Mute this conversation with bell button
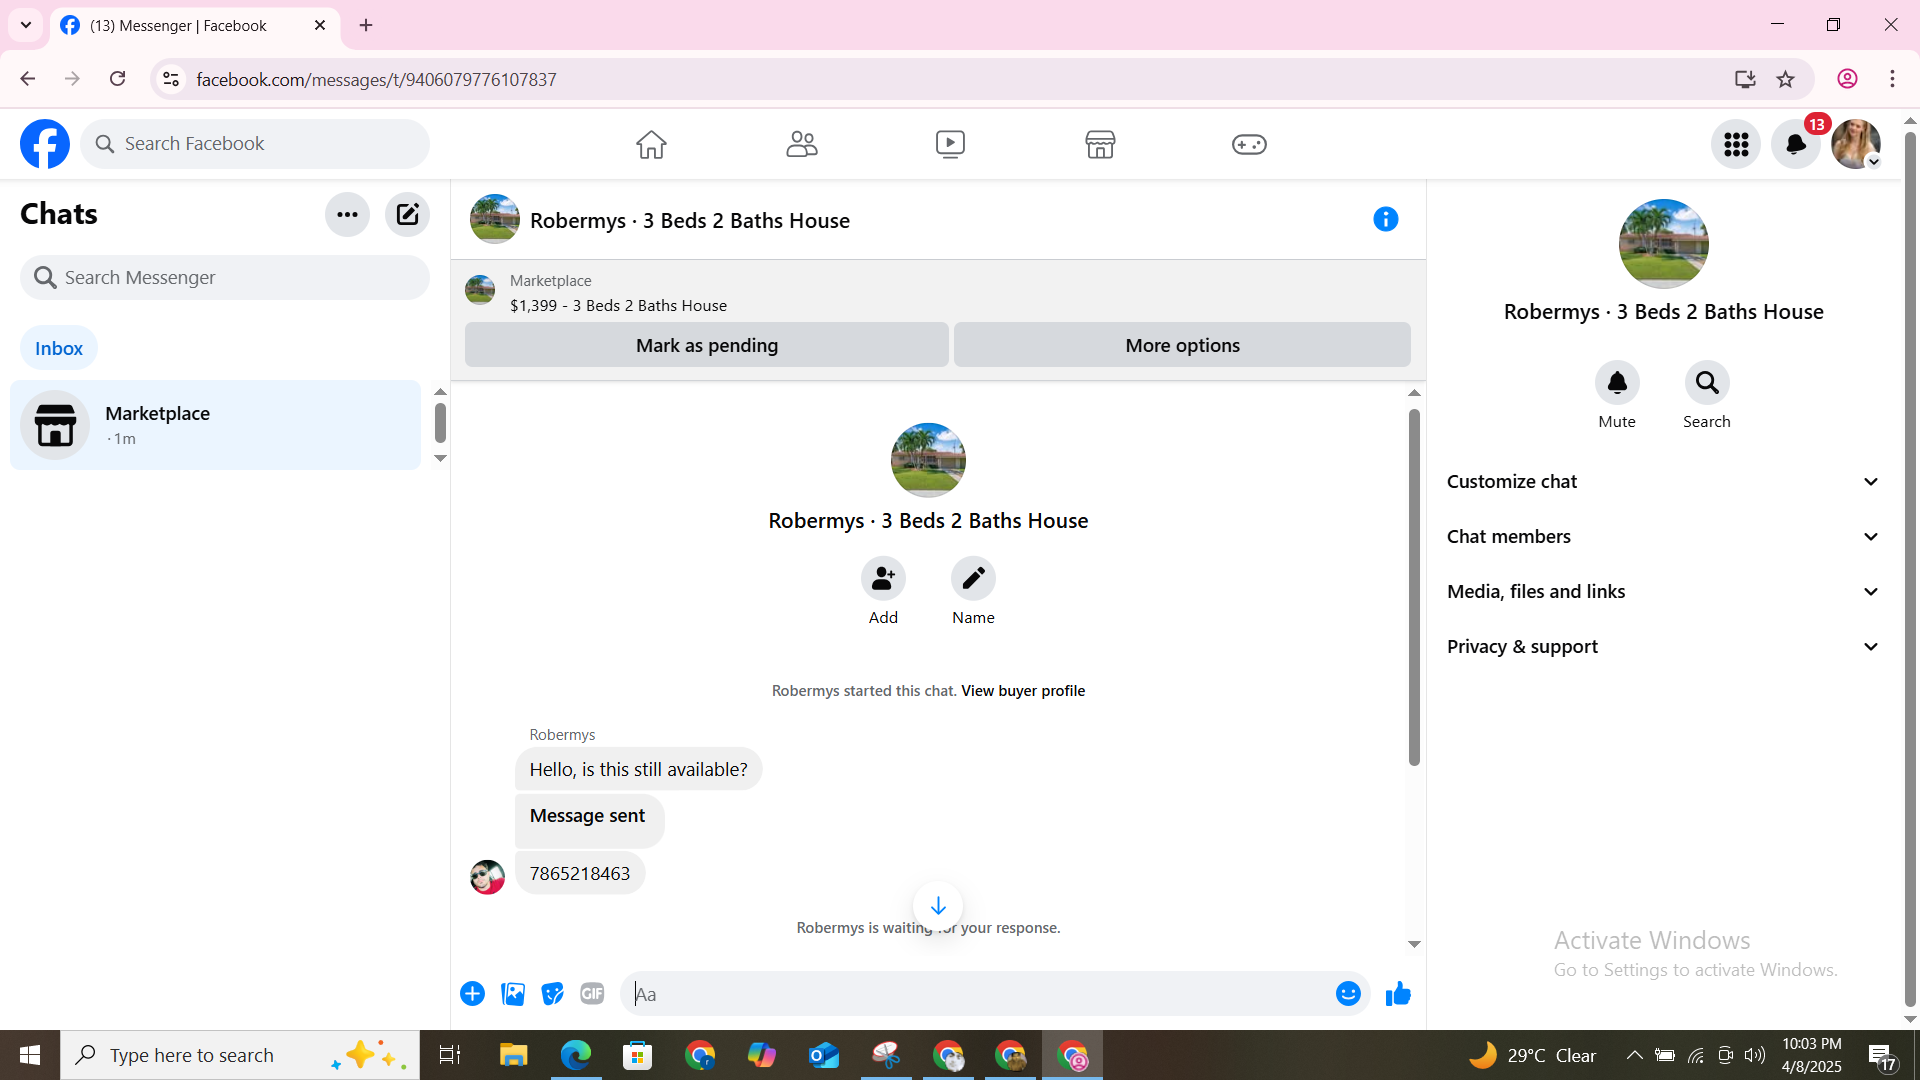This screenshot has width=1920, height=1080. [1616, 383]
